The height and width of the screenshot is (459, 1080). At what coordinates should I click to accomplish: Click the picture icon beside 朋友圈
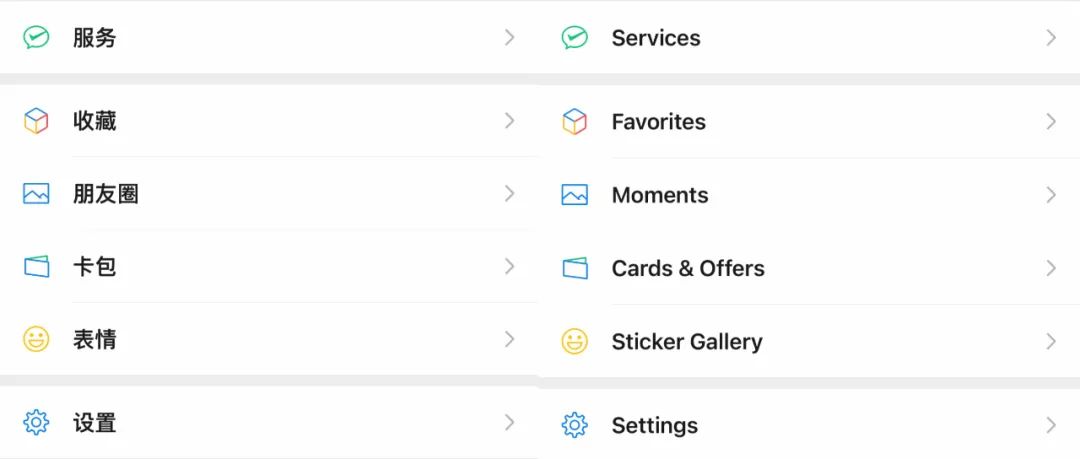coord(36,194)
